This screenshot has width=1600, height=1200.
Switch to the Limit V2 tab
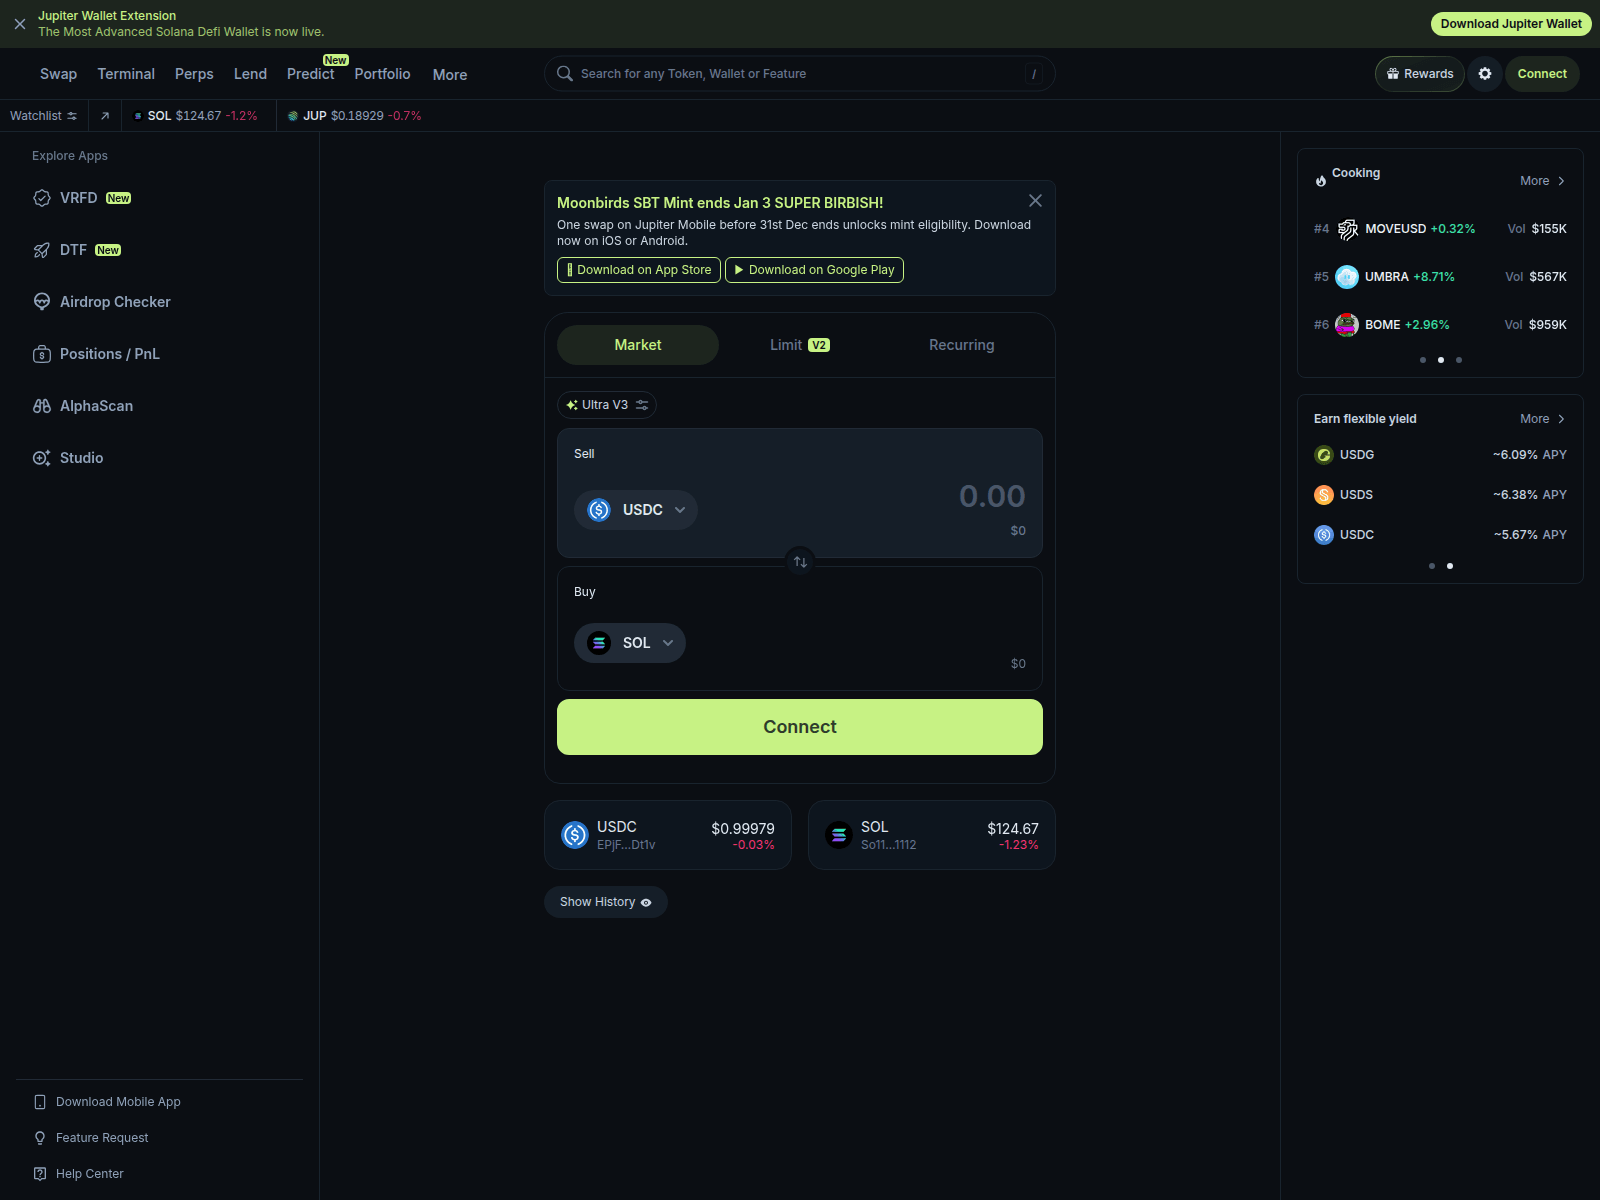pos(800,345)
